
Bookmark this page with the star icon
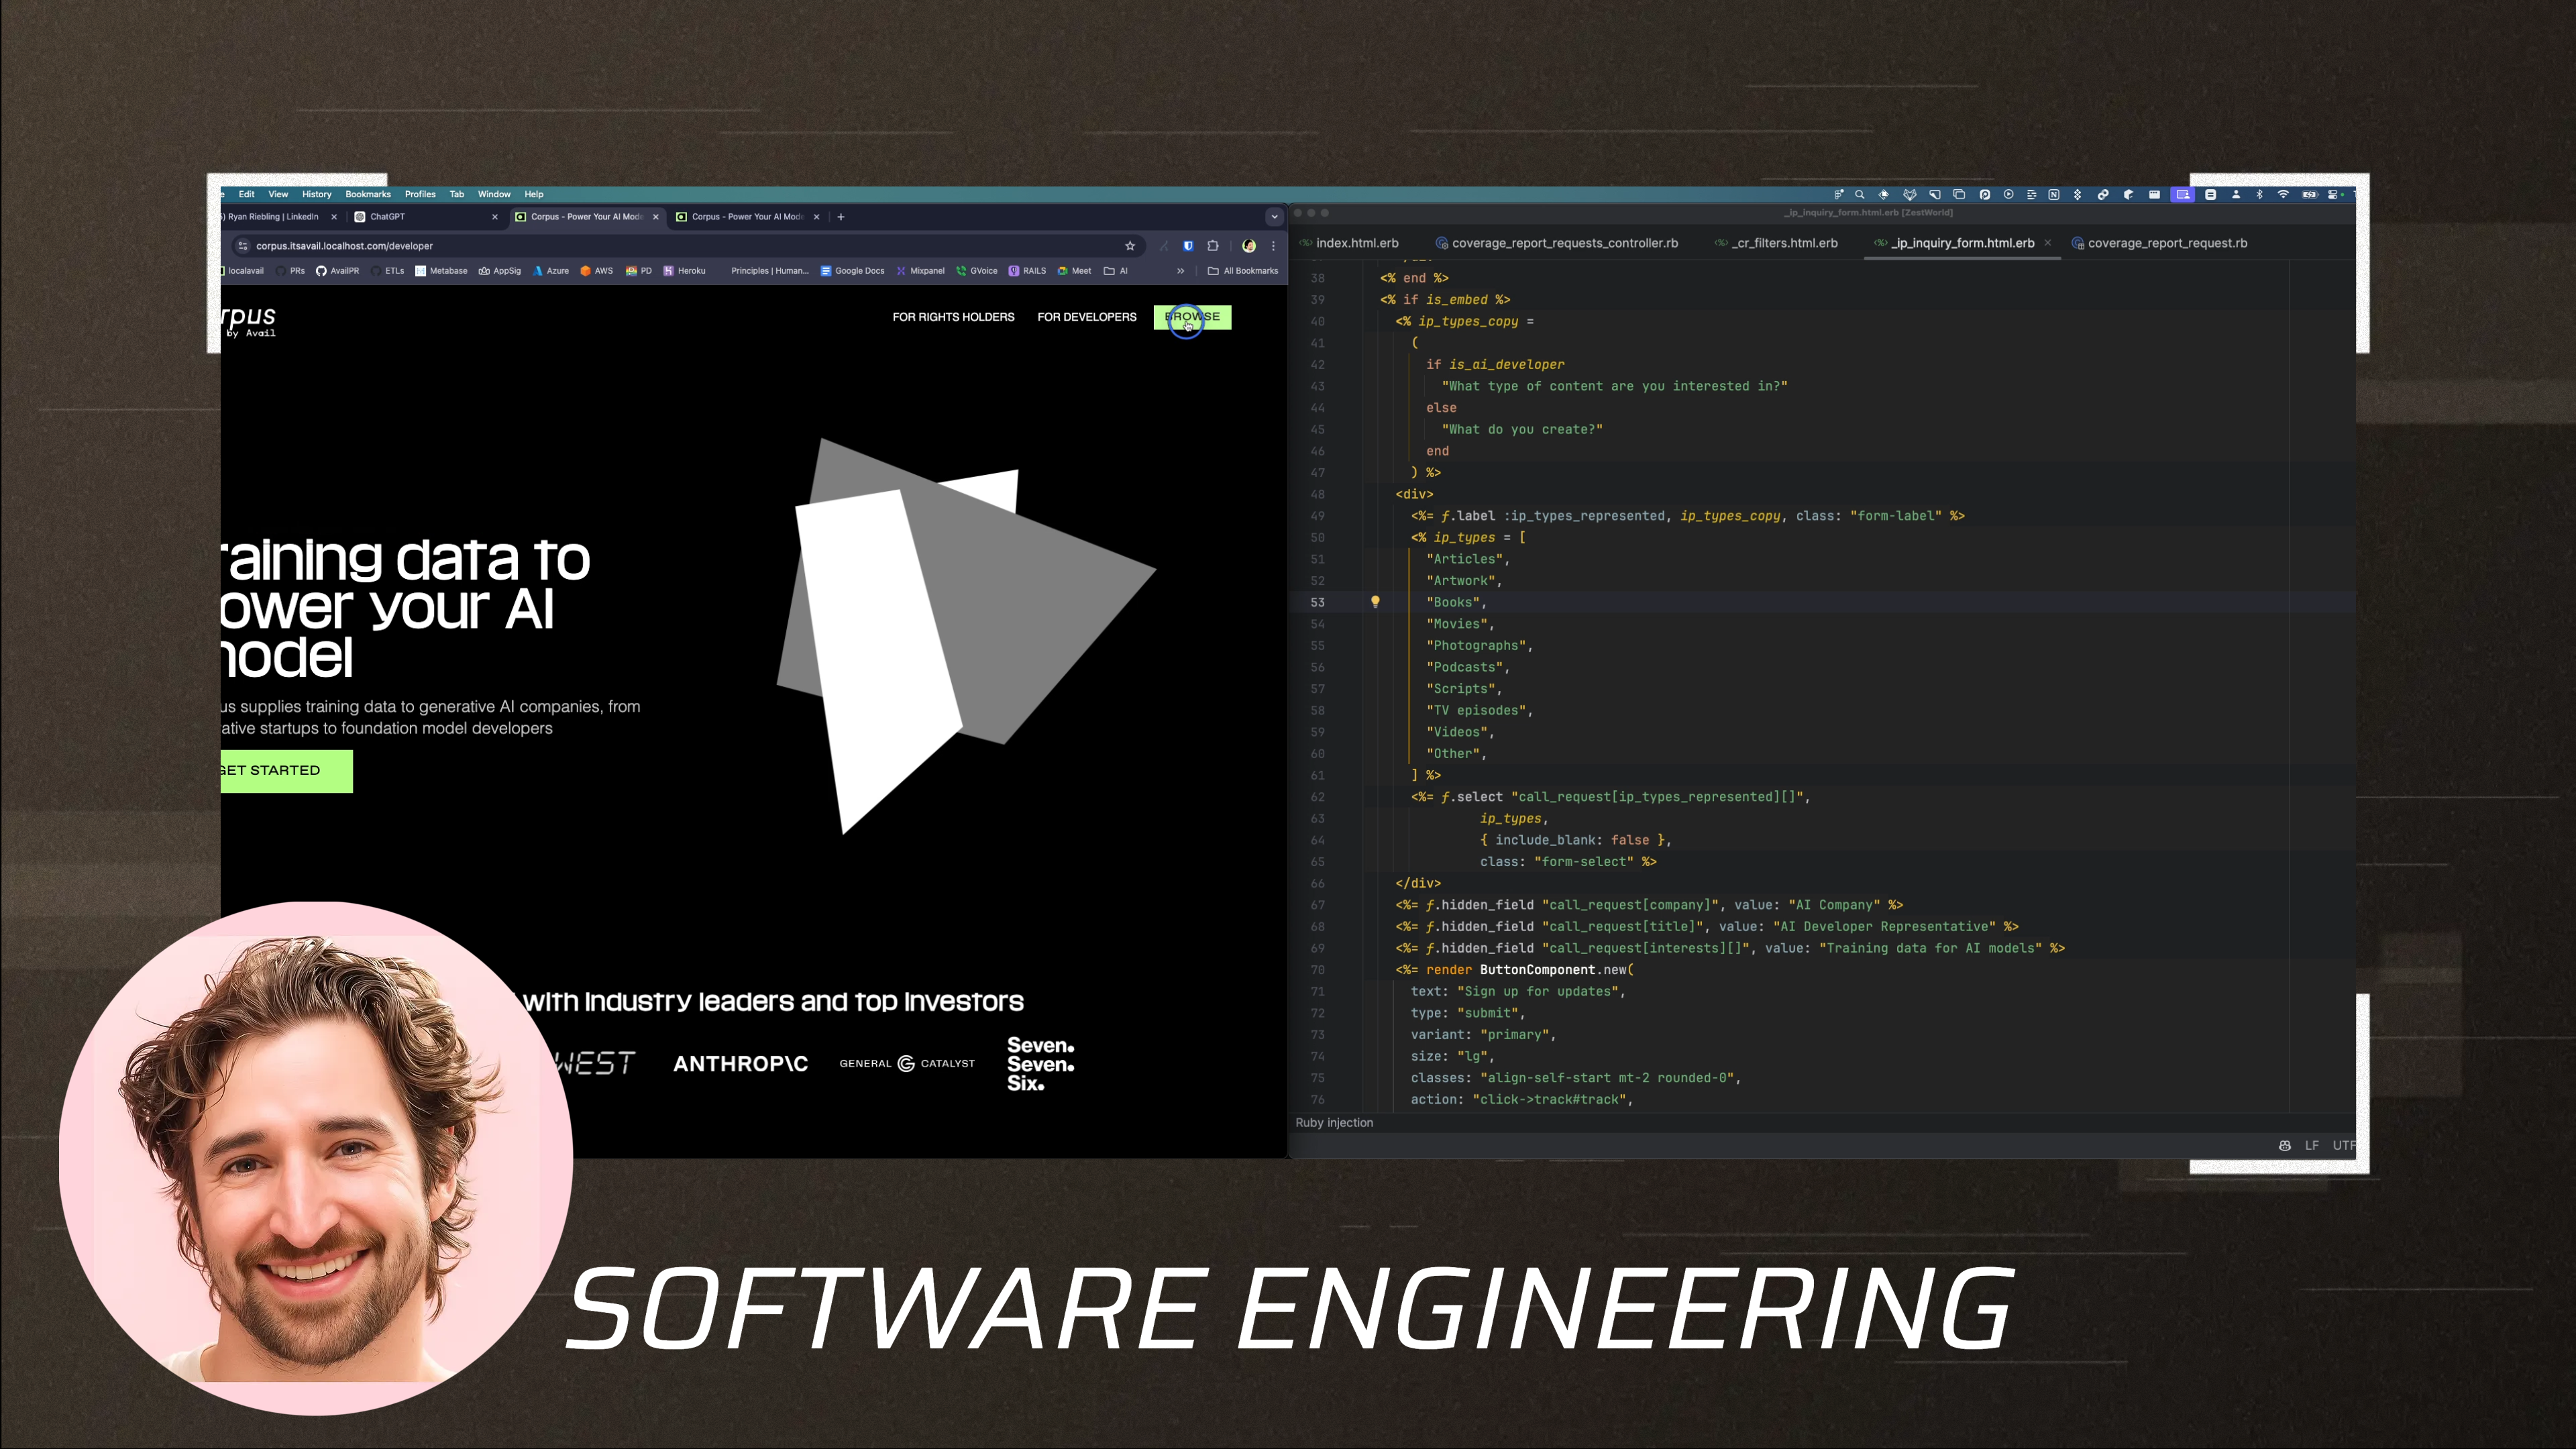[1130, 246]
